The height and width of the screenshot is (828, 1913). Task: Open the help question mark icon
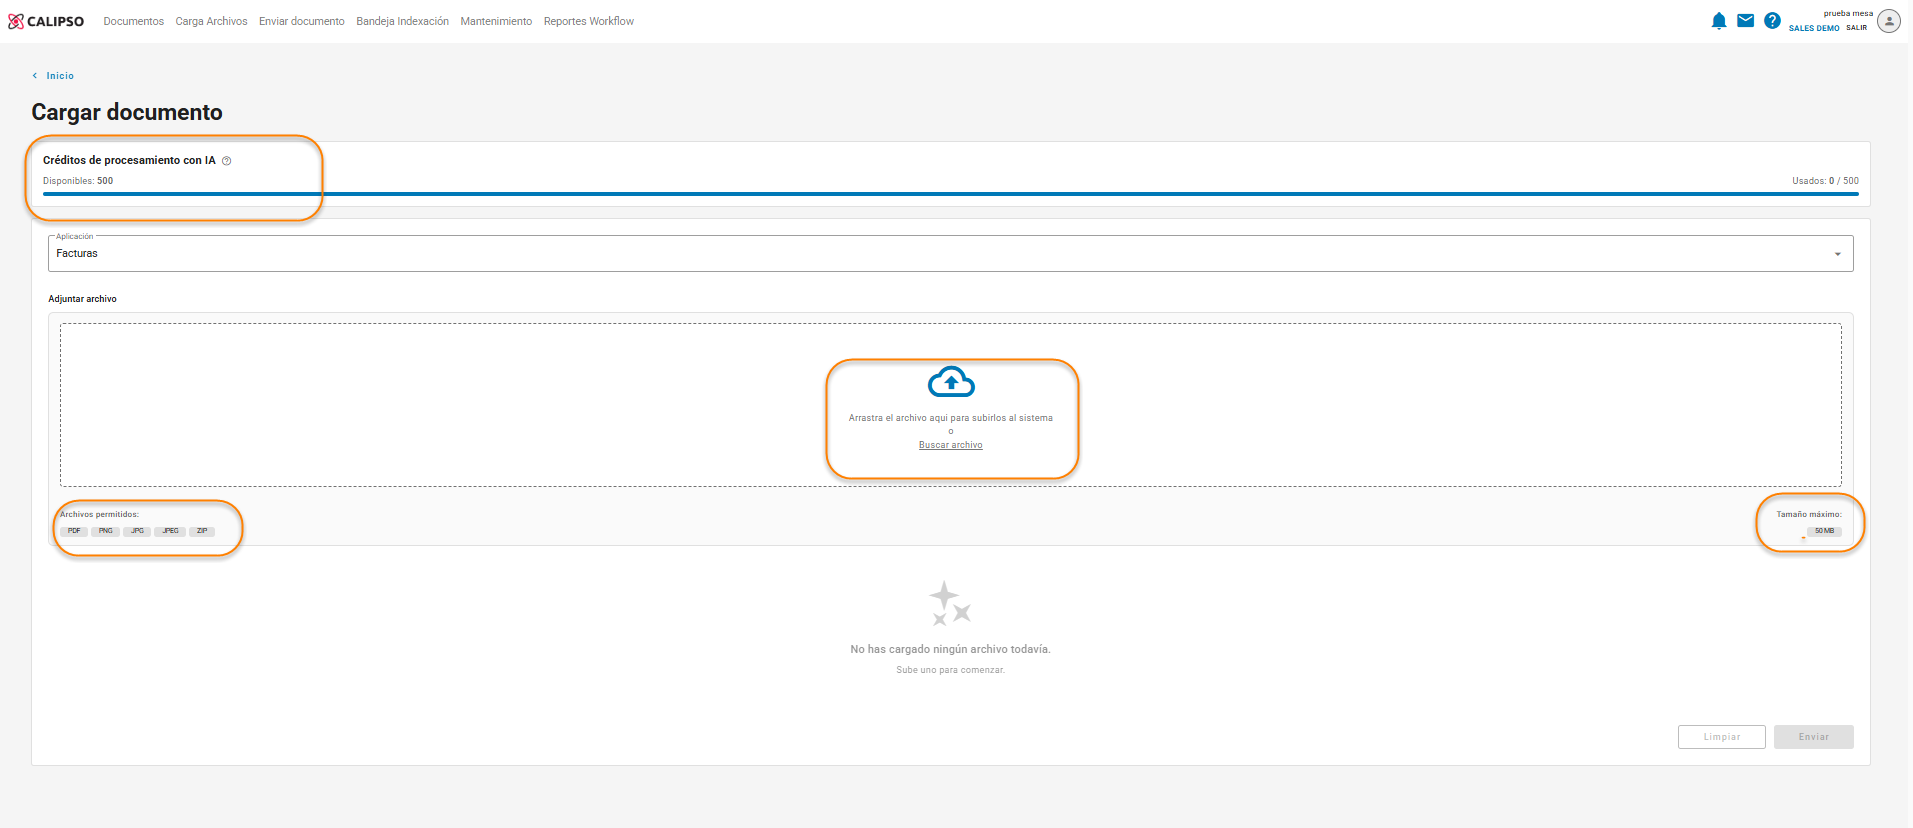(x=1772, y=20)
